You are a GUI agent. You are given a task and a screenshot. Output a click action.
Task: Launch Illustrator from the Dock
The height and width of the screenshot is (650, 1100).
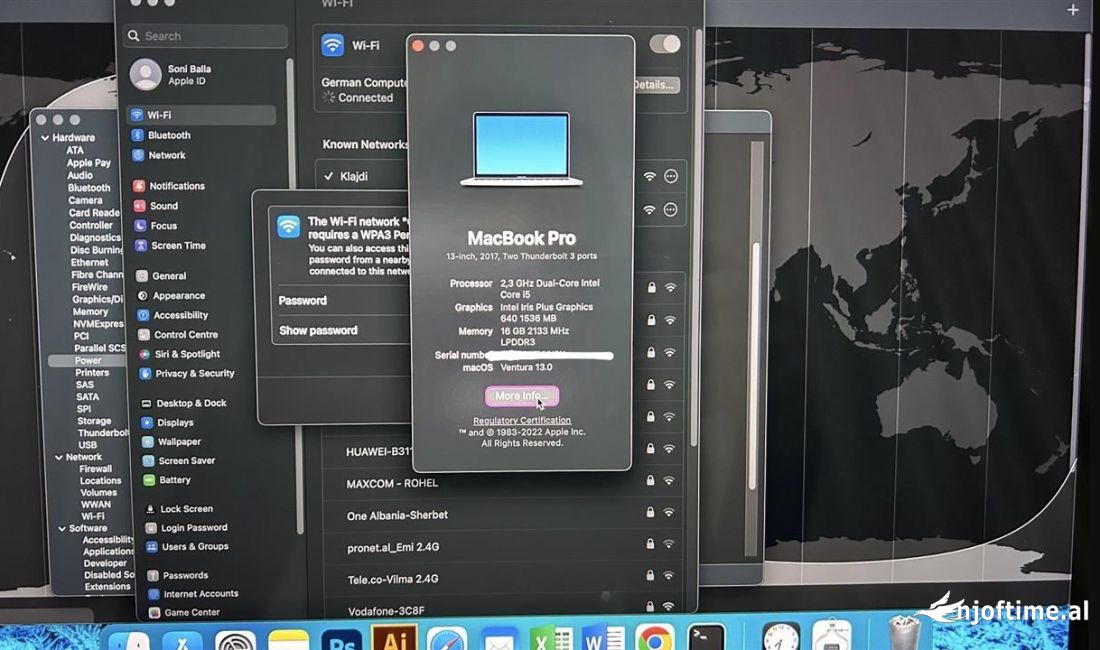pos(394,638)
